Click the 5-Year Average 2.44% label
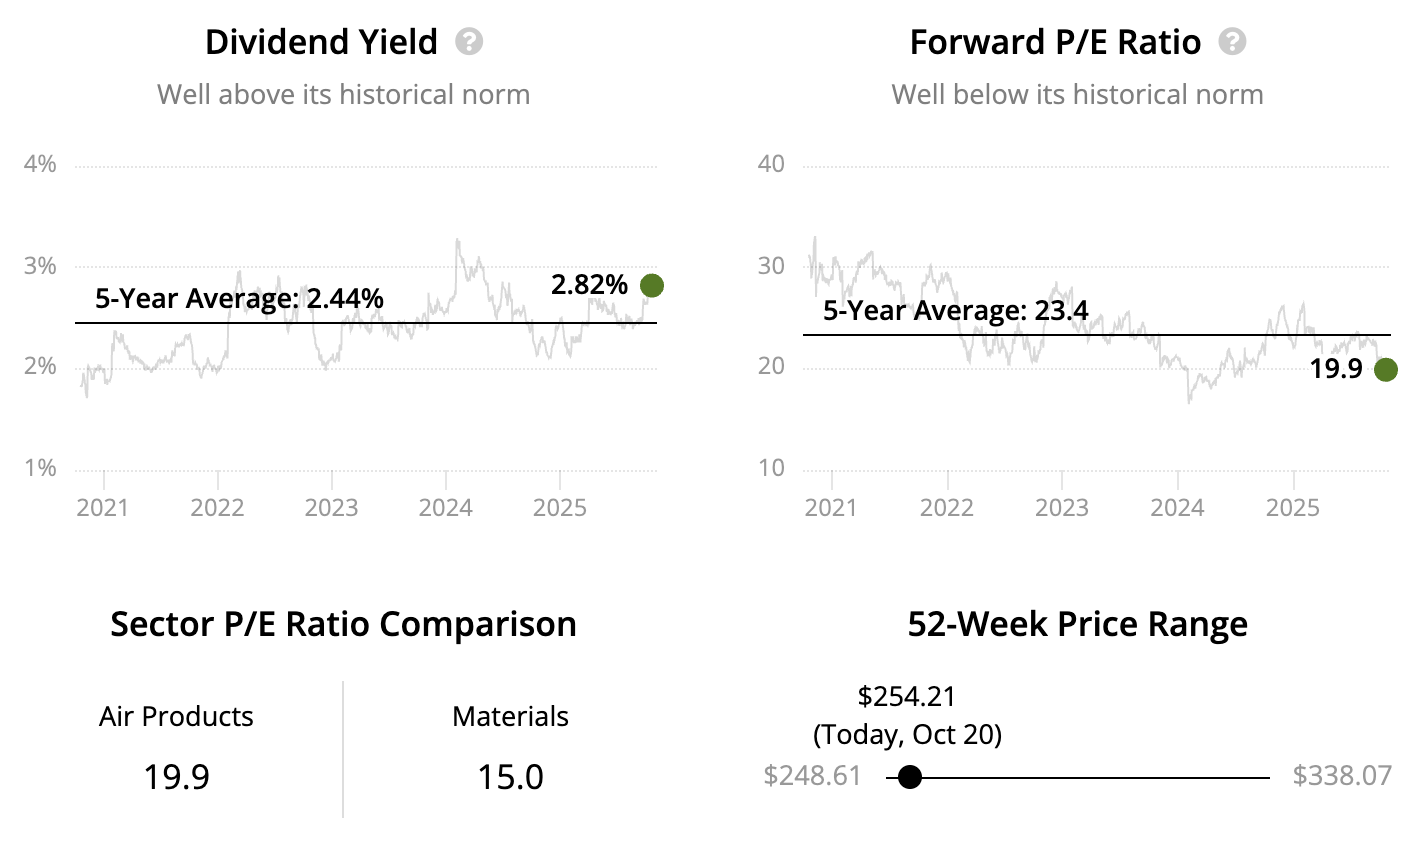Screen dimensions: 1424x846 coord(239,298)
